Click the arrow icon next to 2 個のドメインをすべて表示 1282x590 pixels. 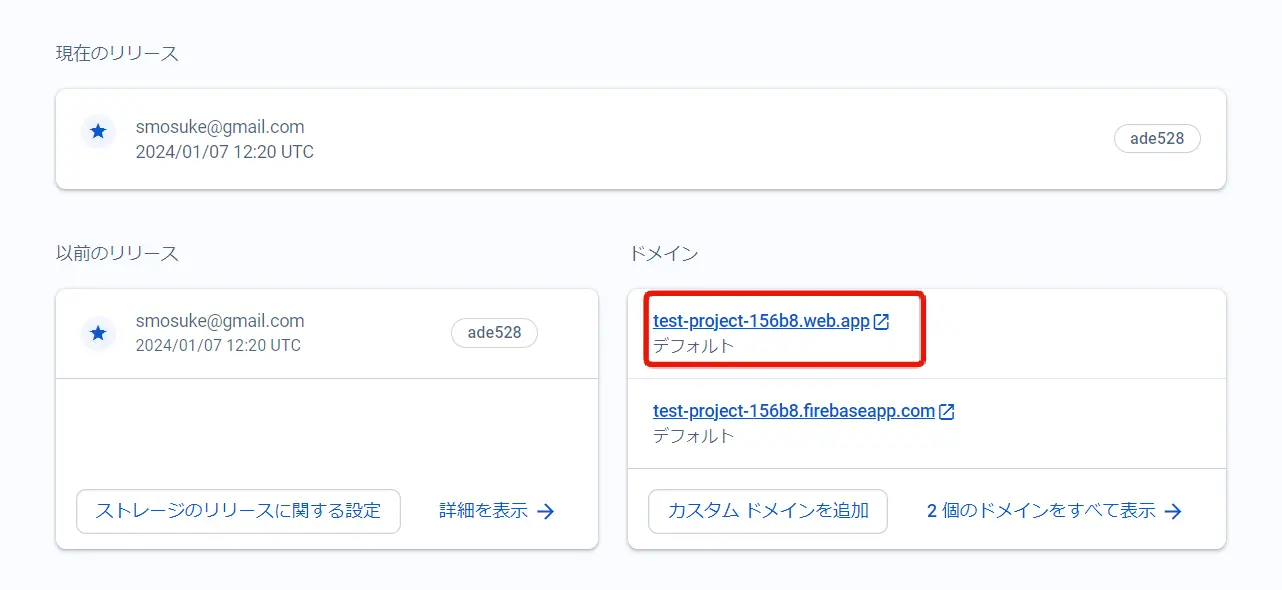click(1174, 512)
